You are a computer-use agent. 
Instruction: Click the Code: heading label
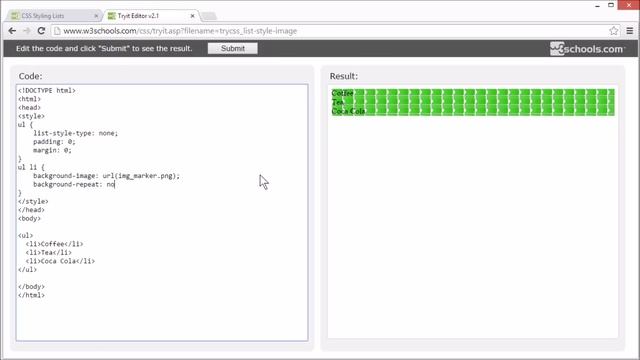coord(30,76)
